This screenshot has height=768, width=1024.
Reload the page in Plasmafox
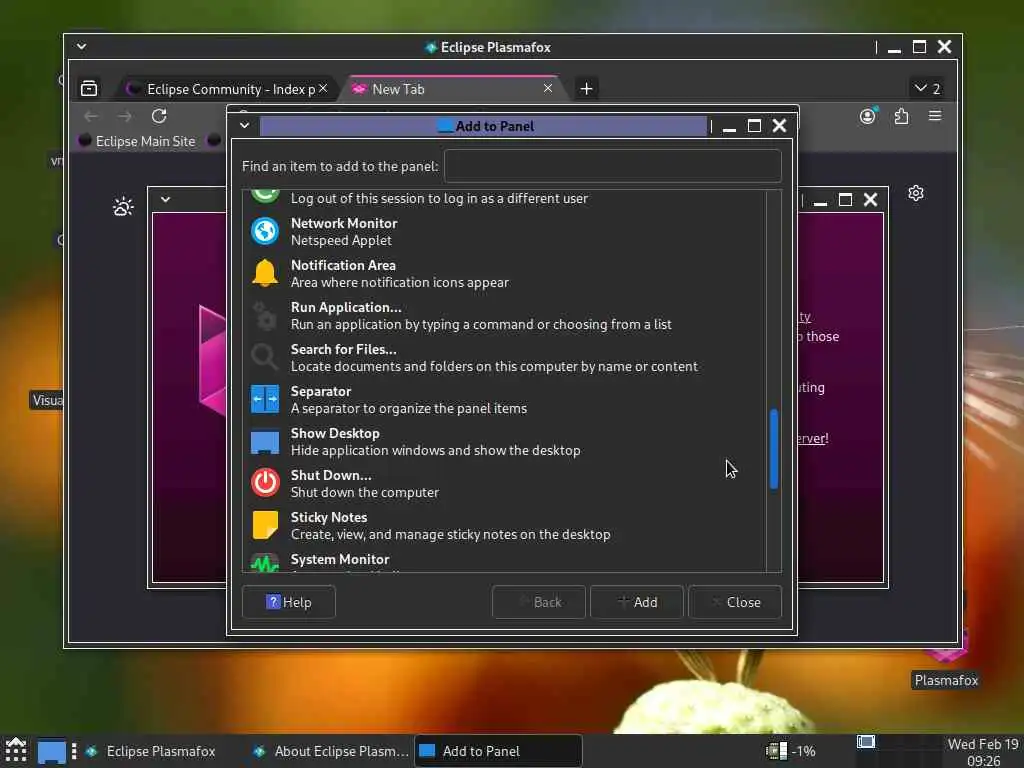pyautogui.click(x=159, y=116)
